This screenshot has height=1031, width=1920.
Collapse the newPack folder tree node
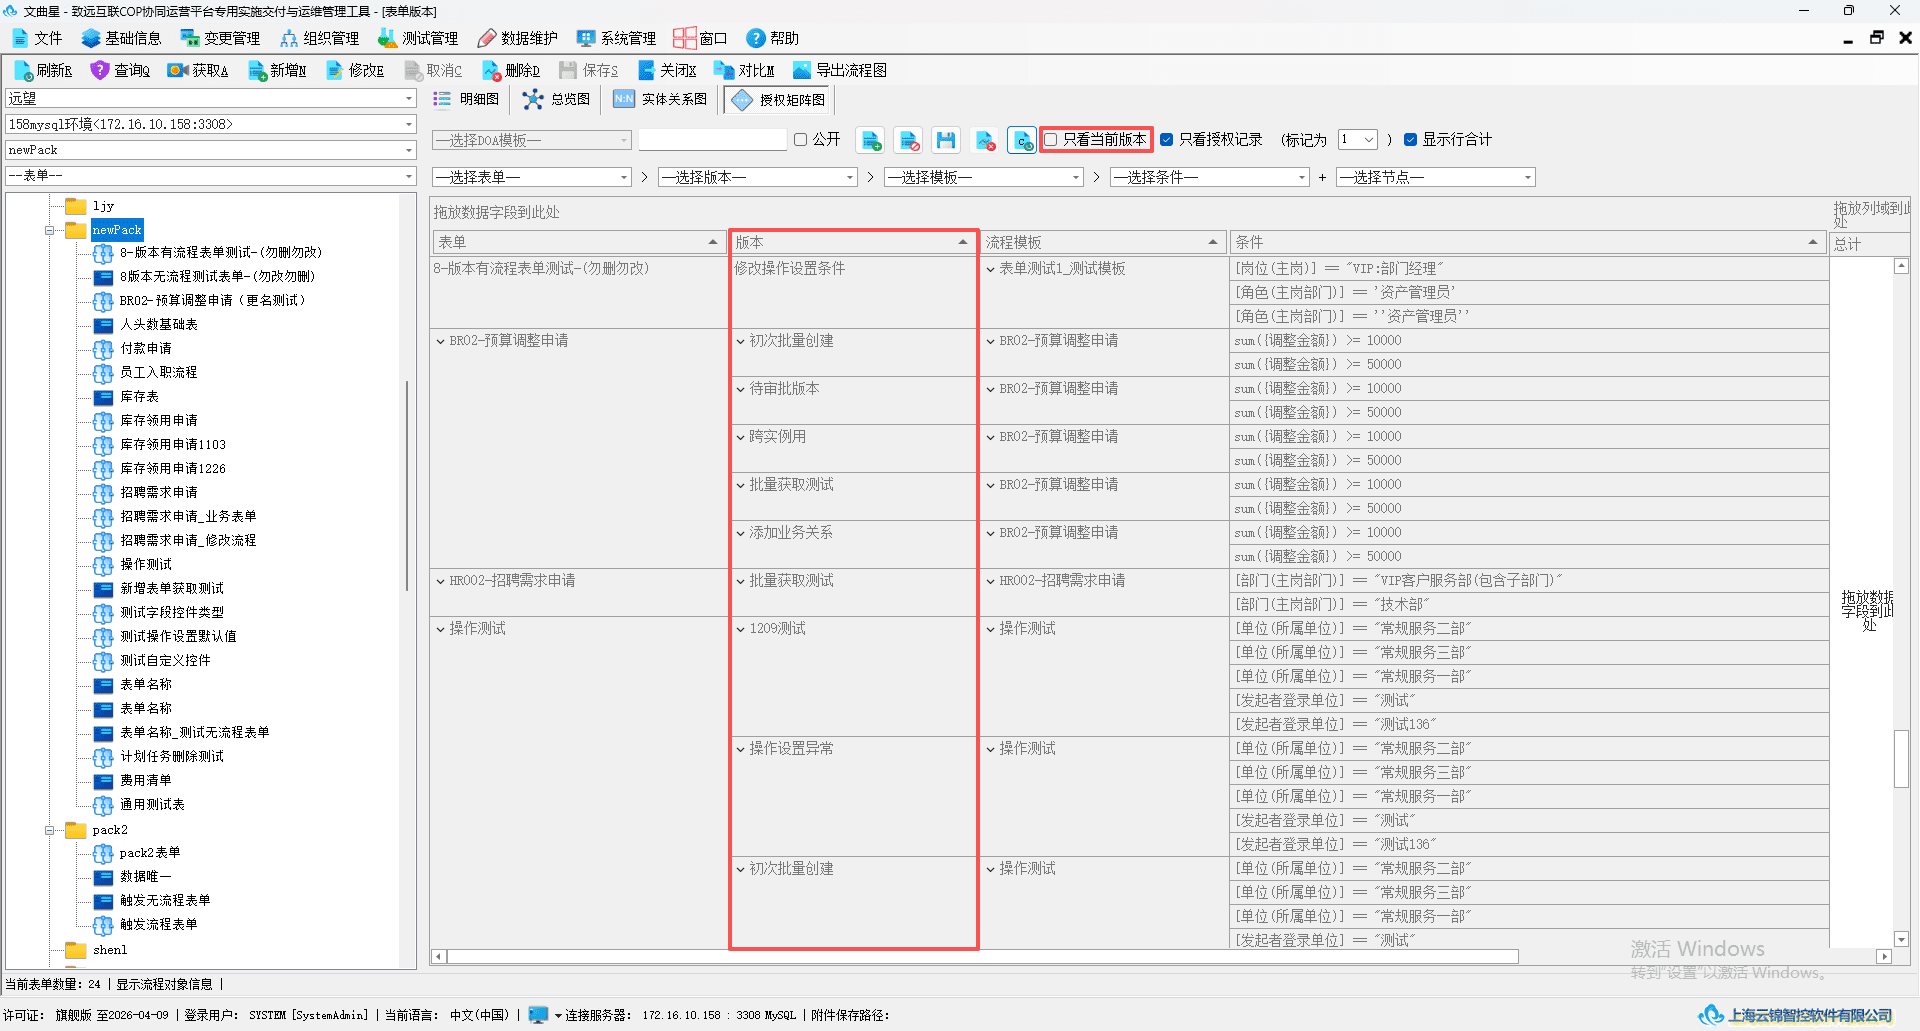tap(49, 230)
